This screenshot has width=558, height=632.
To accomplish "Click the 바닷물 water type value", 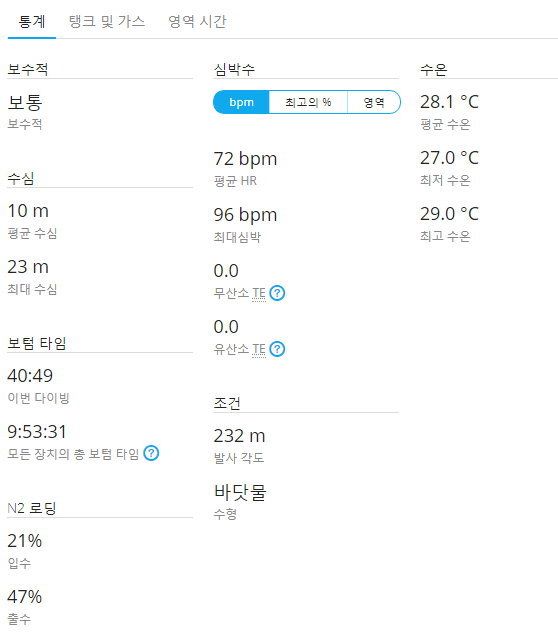I will (240, 492).
